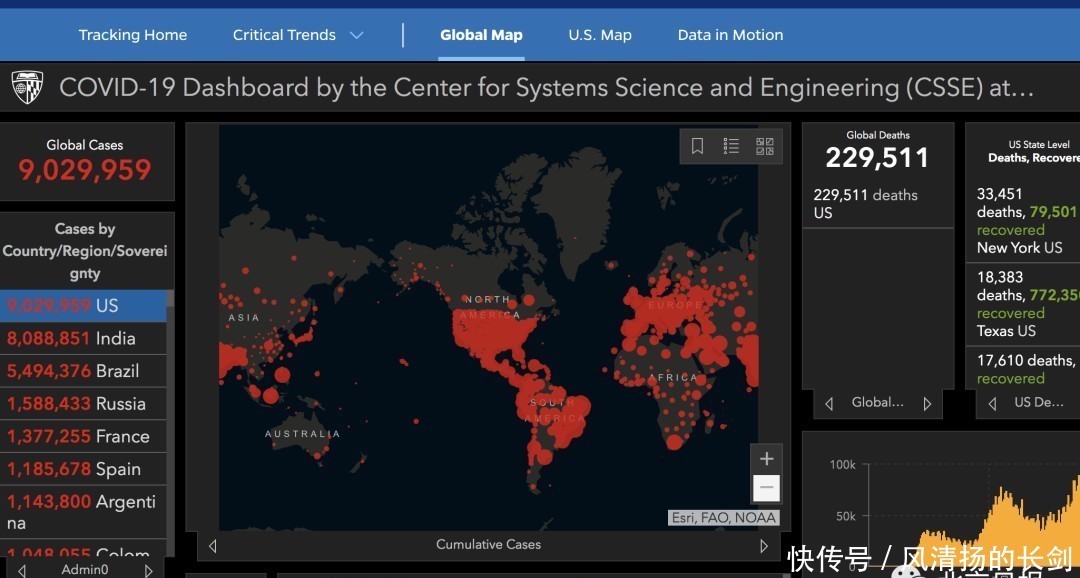Screen dimensions: 1080x578
Task: Select Russia with 1,588,433 cases
Action: 83,404
